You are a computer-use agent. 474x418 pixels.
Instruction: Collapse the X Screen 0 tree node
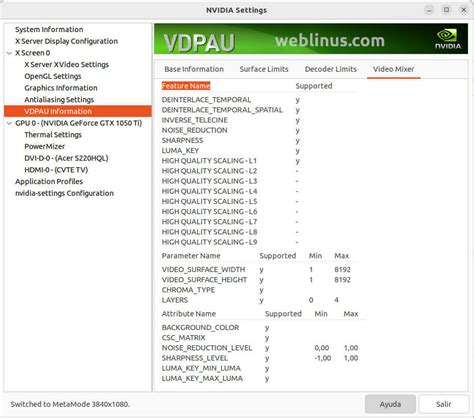pos(9,53)
